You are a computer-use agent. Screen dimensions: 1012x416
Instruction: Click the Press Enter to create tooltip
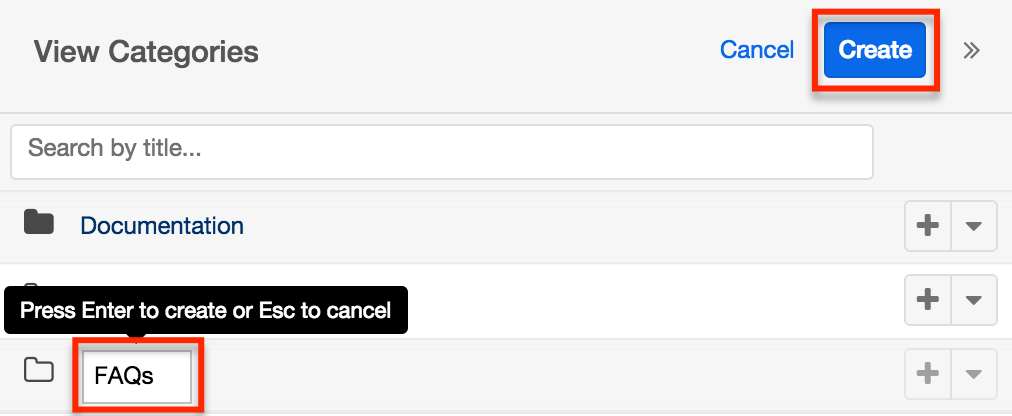tap(205, 310)
